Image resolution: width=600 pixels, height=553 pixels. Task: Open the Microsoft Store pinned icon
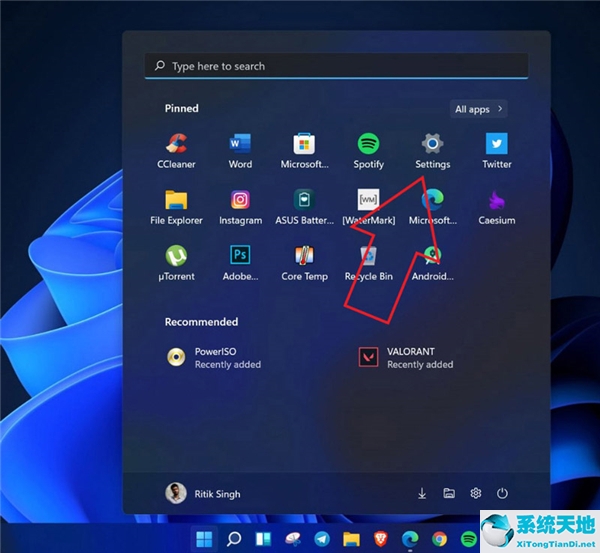304,151
